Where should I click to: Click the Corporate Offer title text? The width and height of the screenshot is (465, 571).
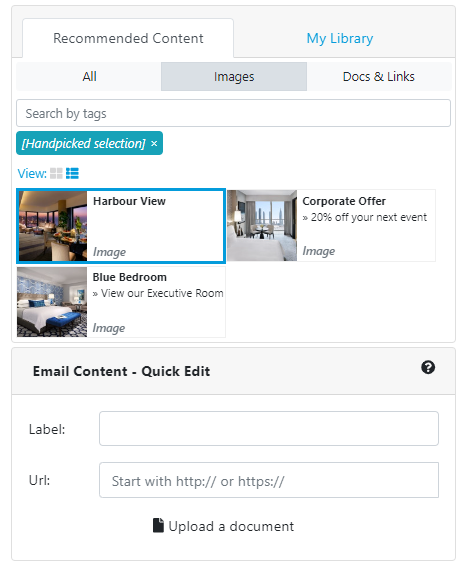344,201
